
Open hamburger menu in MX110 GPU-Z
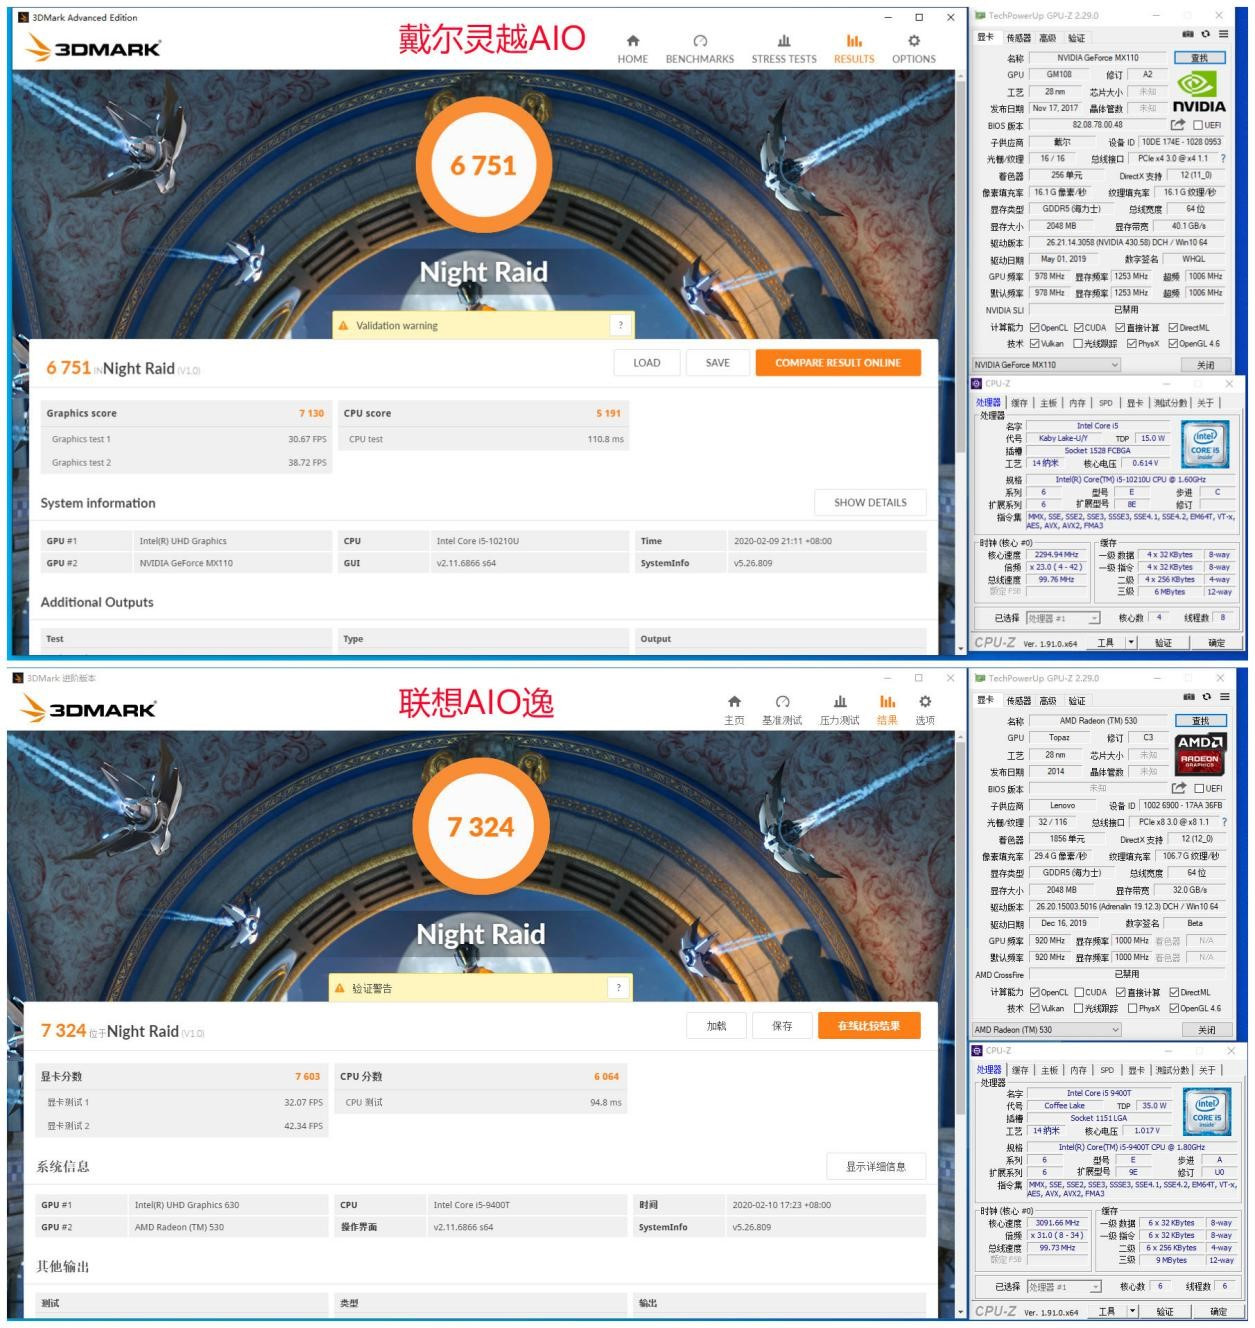pos(1223,35)
